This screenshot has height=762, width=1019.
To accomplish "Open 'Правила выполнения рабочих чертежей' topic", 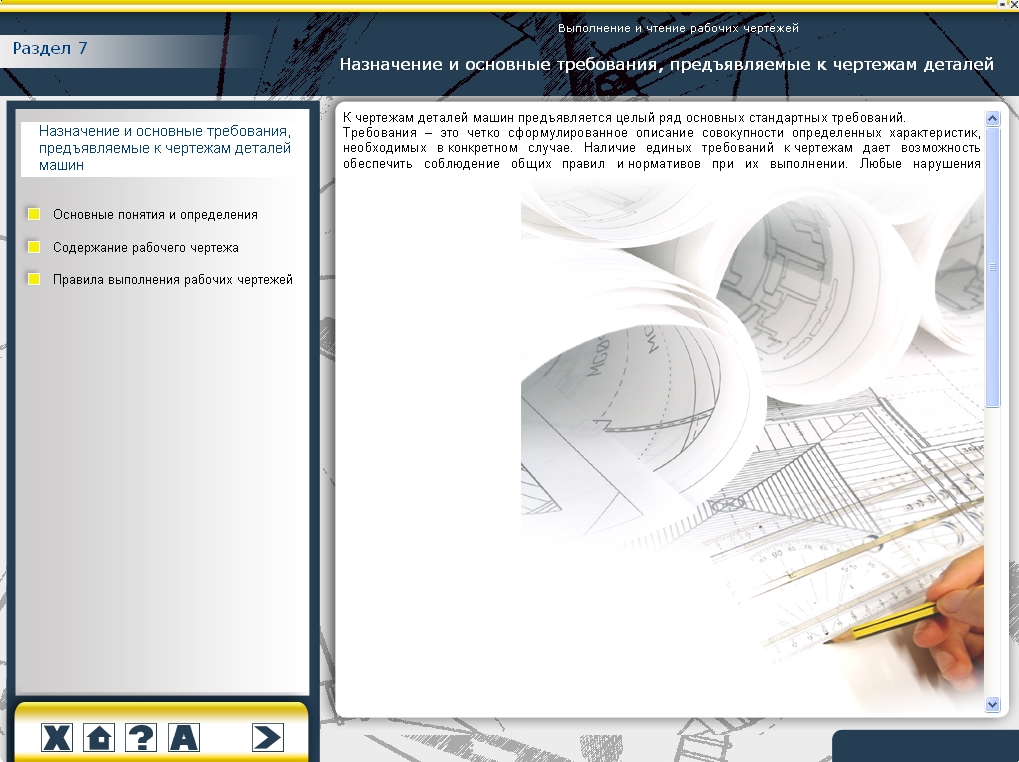I will [173, 280].
